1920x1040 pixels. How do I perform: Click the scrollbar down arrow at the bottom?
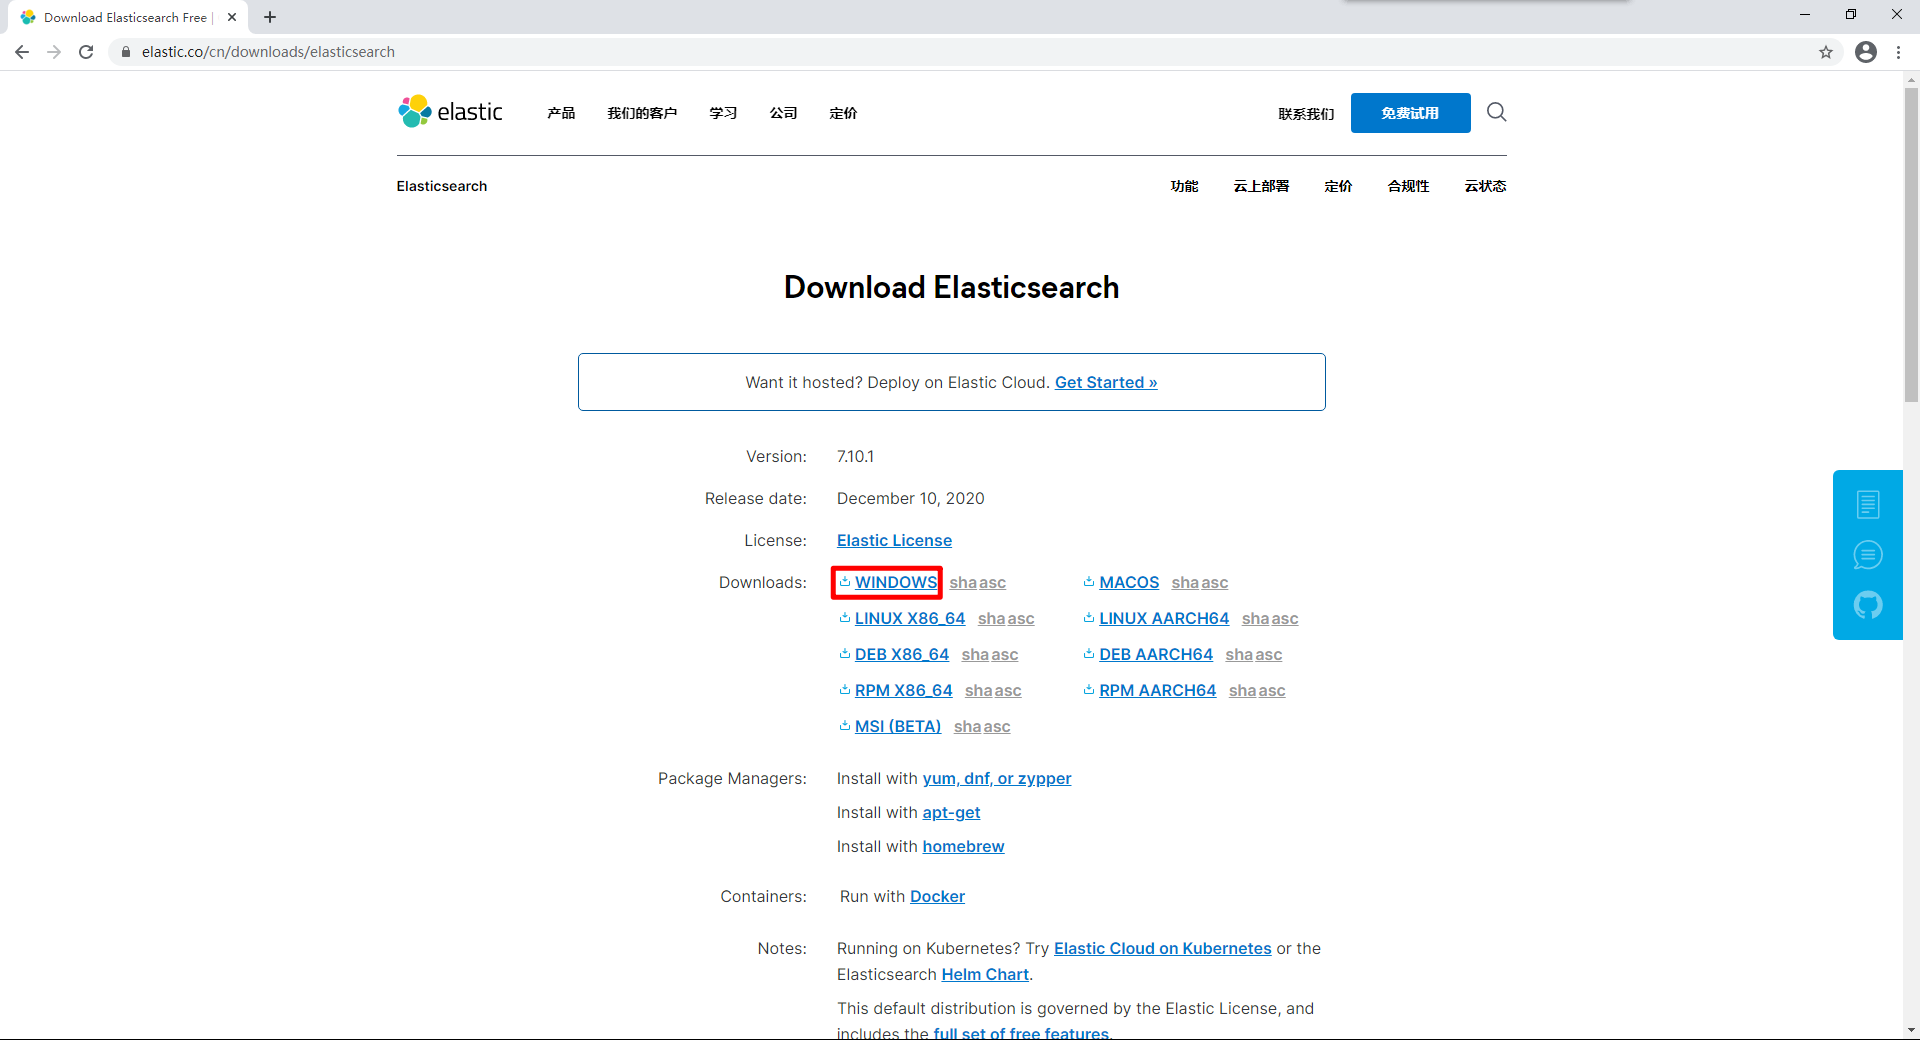(x=1911, y=1030)
